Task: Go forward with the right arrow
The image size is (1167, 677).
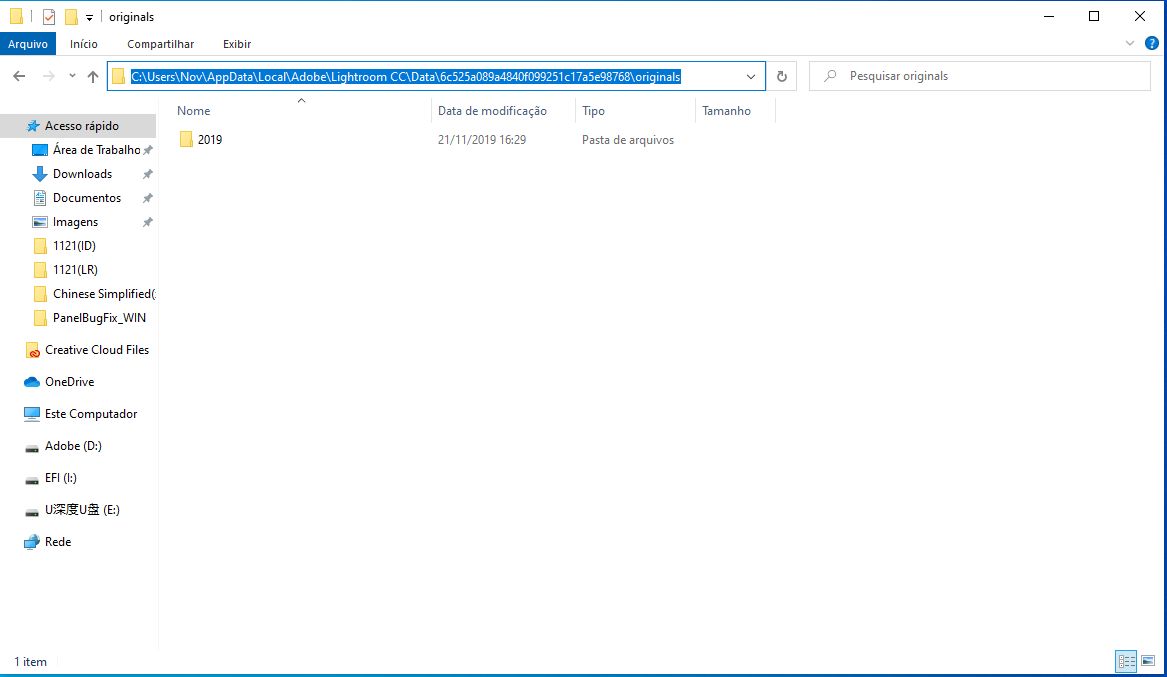Action: click(48, 76)
